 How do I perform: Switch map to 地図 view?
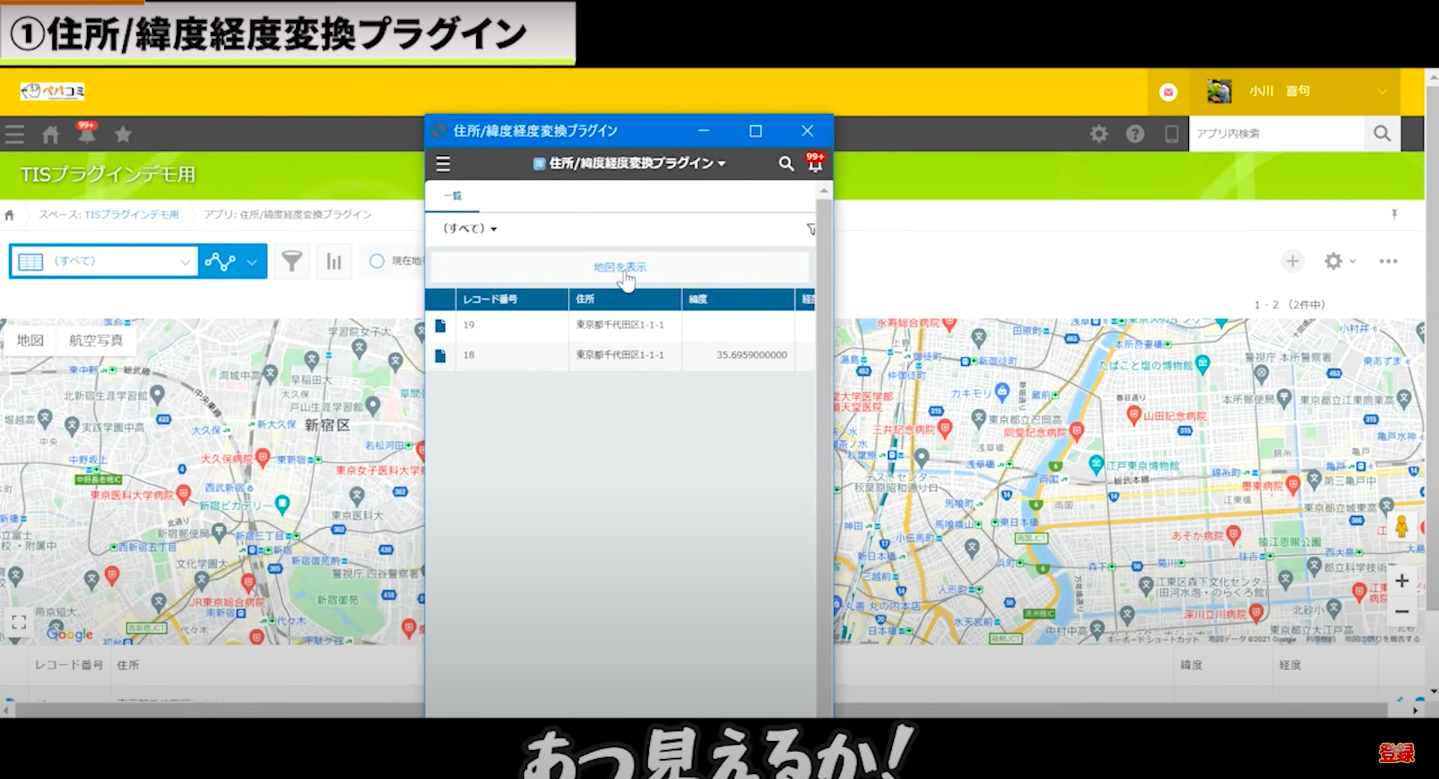[x=30, y=340]
